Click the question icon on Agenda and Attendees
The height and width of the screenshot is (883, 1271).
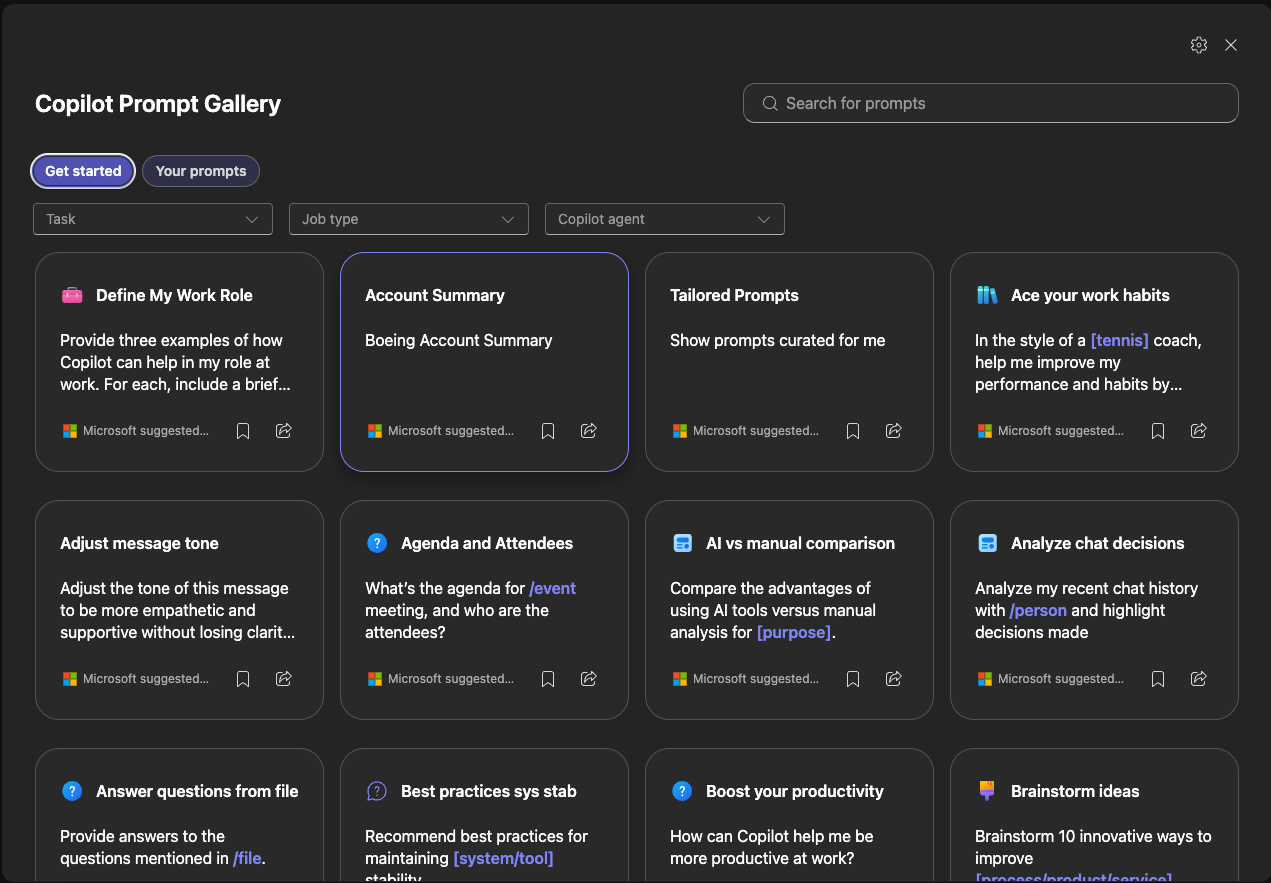tap(377, 543)
